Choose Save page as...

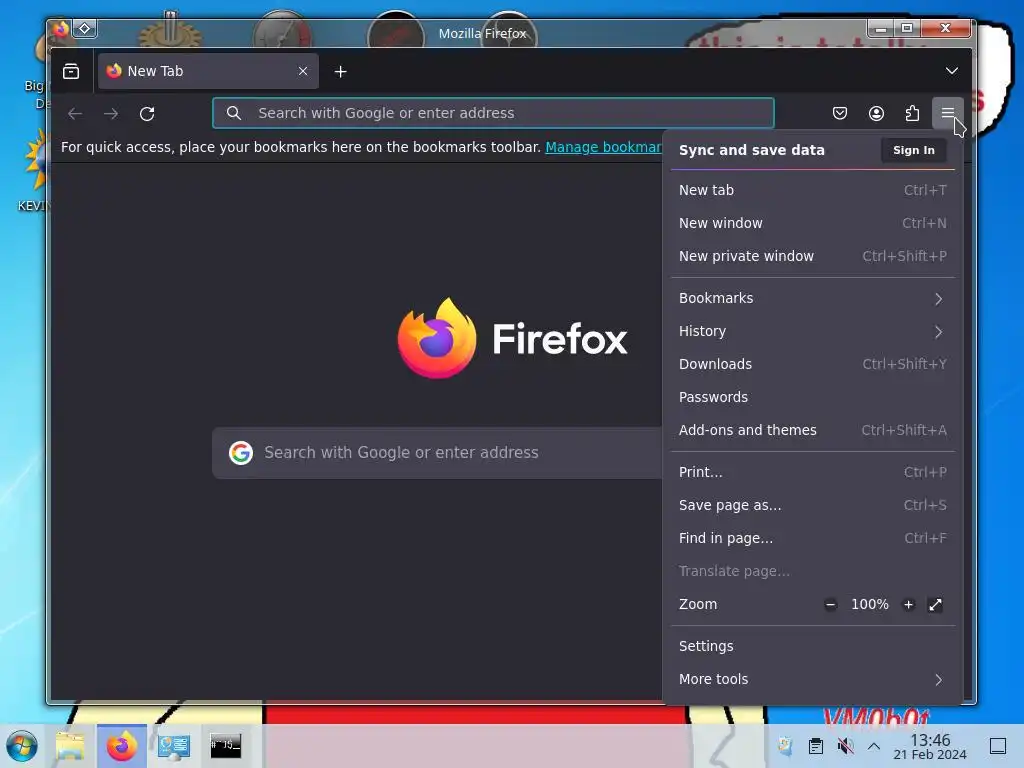[x=812, y=505]
